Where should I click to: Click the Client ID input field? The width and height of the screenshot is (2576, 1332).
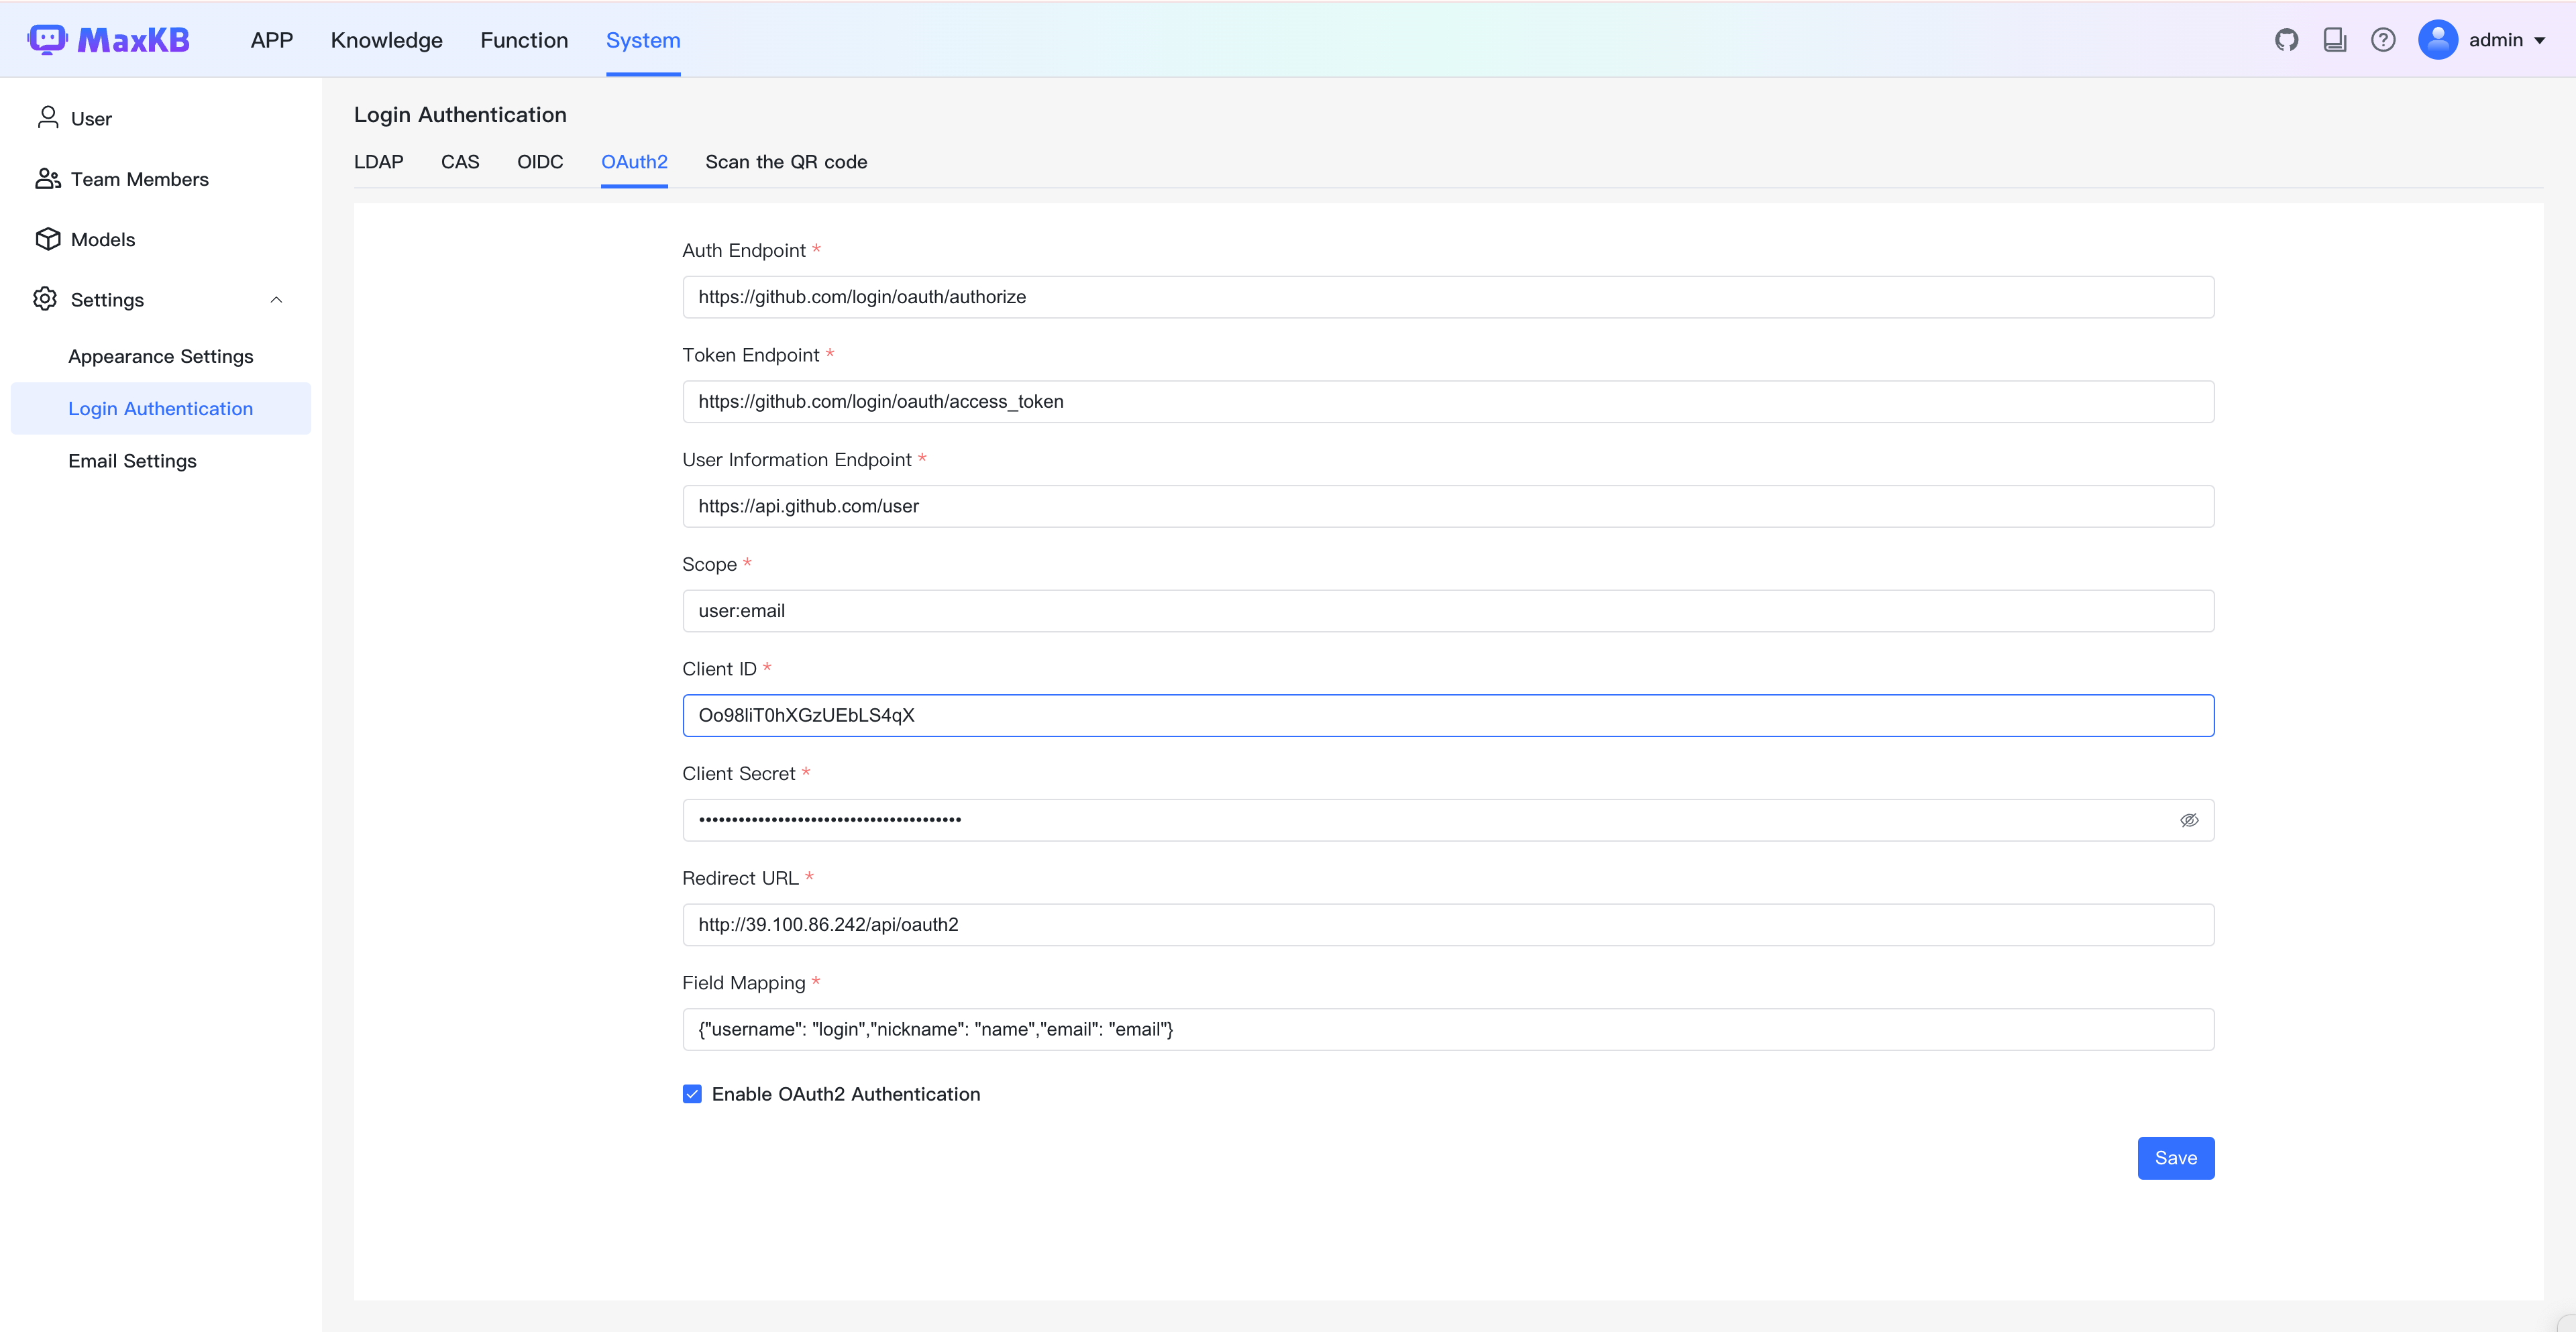click(1448, 715)
